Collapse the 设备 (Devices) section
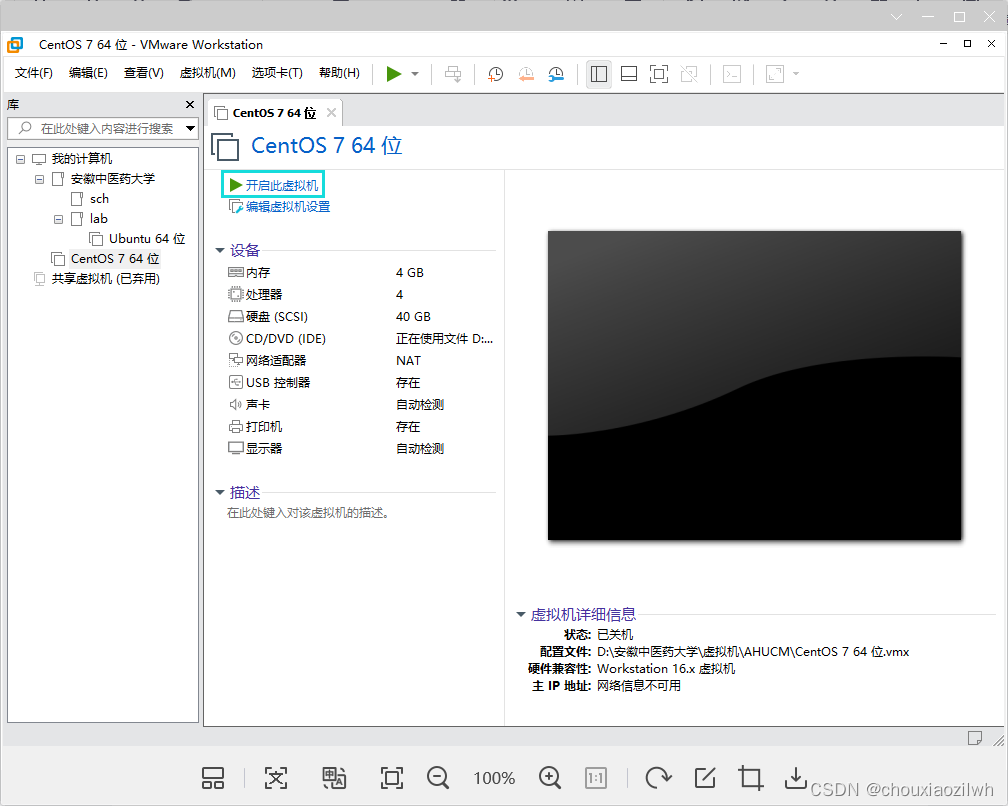 pos(220,251)
